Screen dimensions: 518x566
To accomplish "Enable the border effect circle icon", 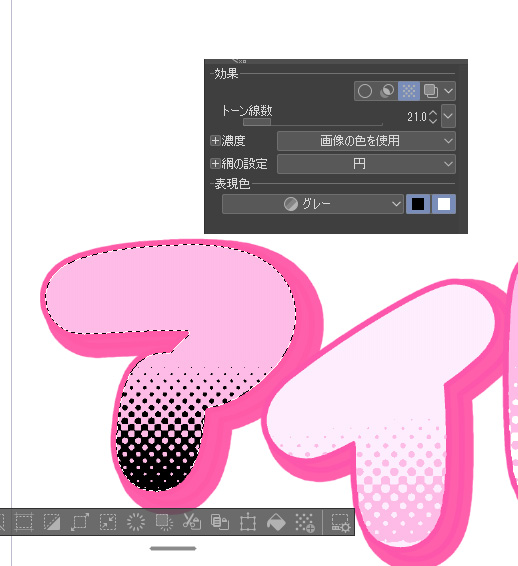I will [x=365, y=91].
